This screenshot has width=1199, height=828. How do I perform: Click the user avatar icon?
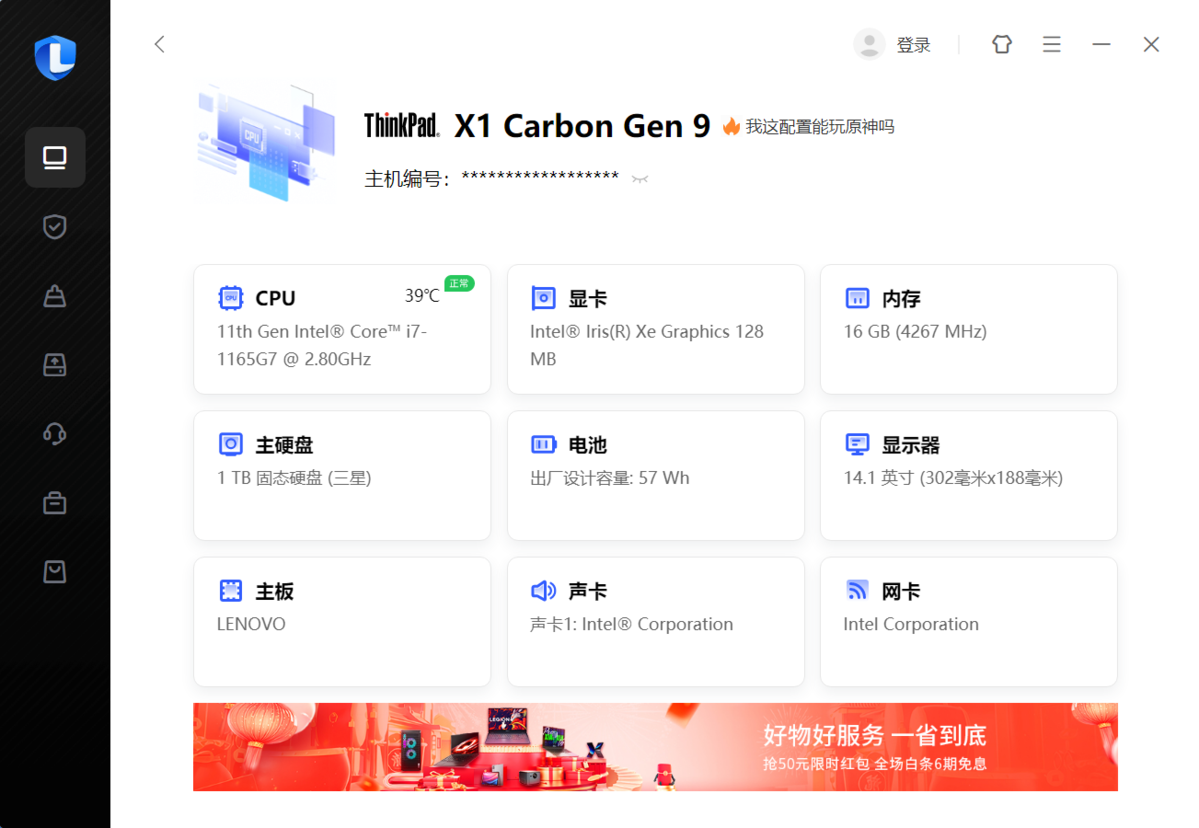869,44
